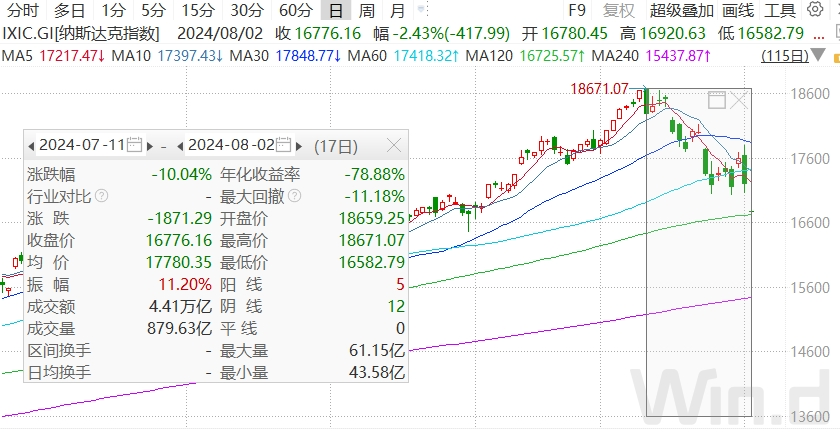Viewport: 840px width, 435px height.
Task: Open the F9 deep data view
Action: 577,10
